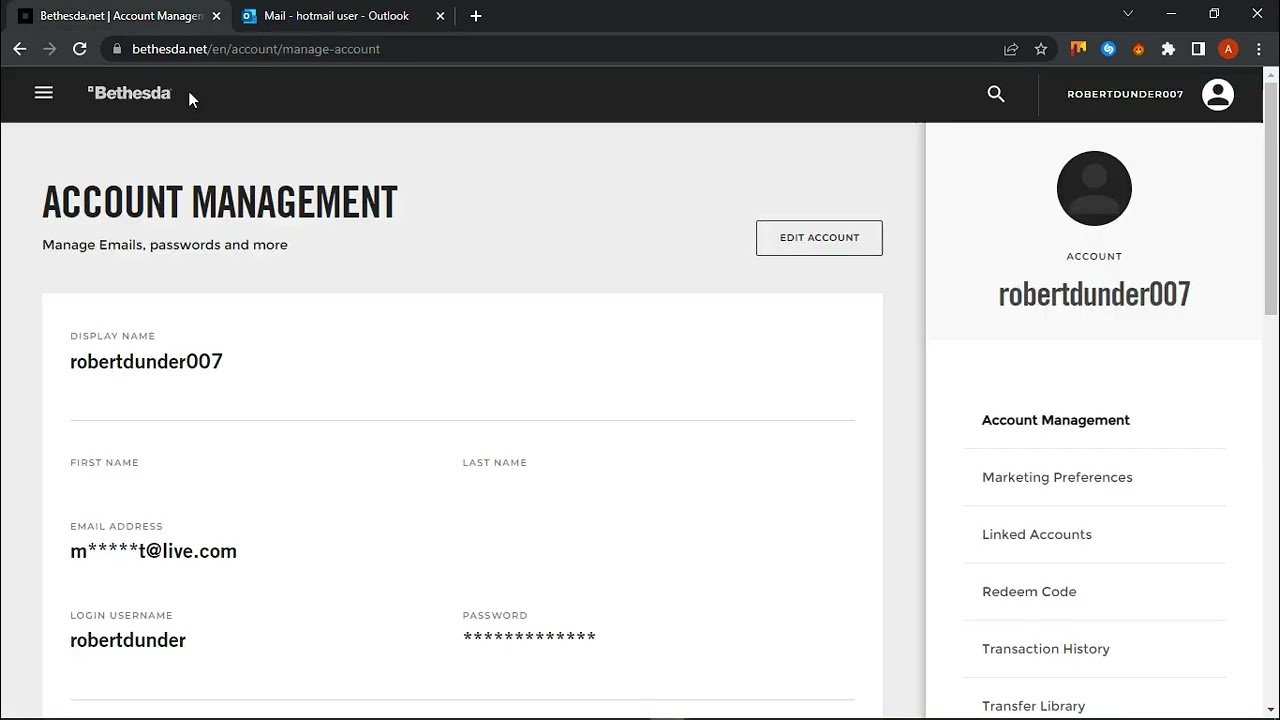This screenshot has width=1280, height=720.
Task: Open Linked Accounts in the sidebar
Action: [1037, 534]
